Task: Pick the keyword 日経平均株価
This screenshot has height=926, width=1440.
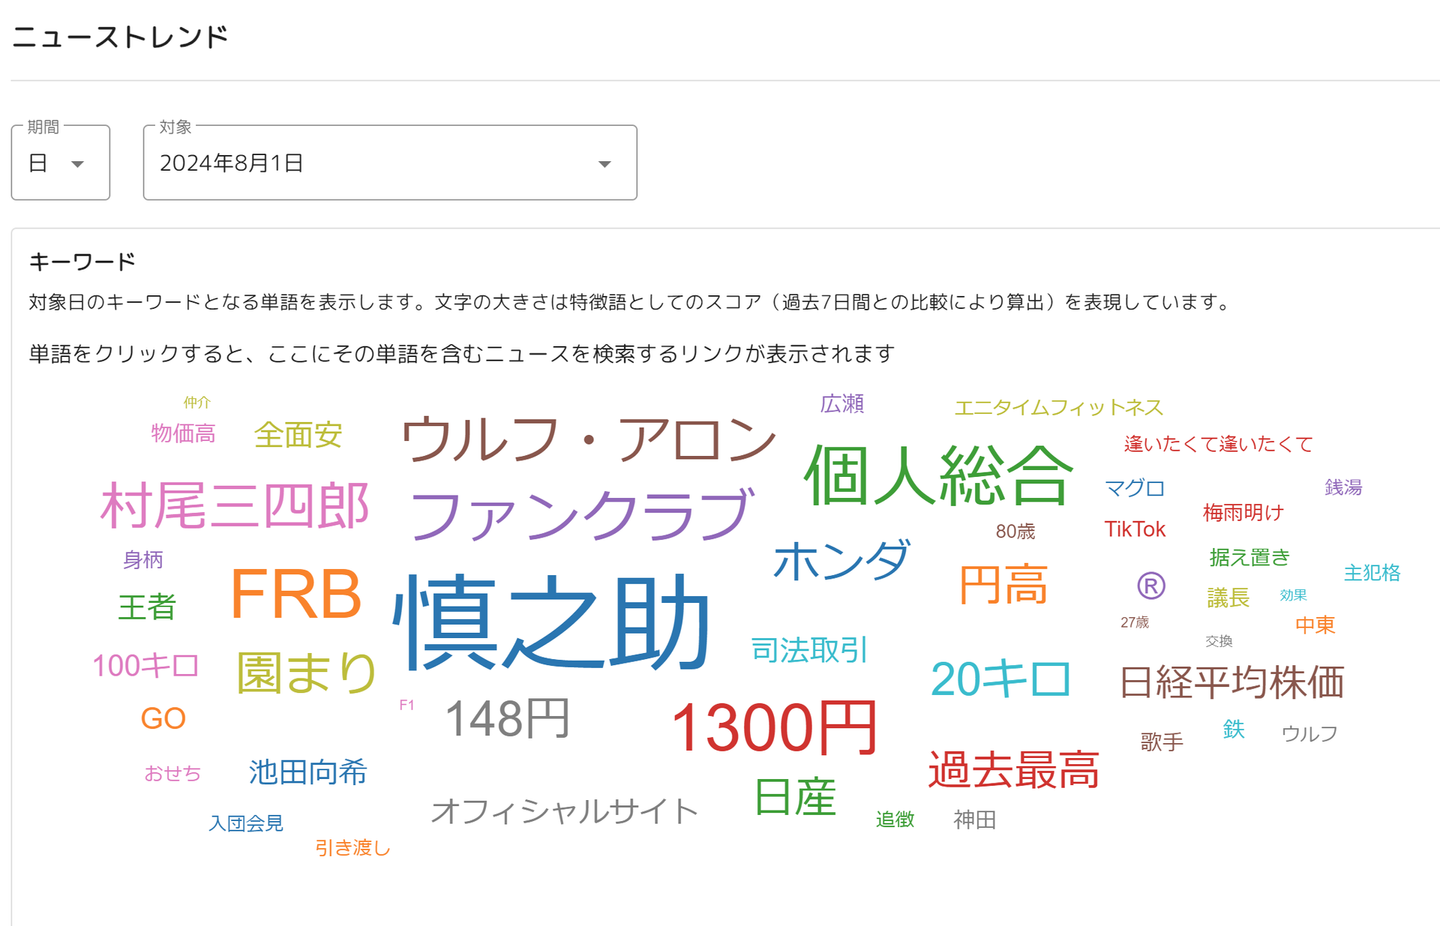Action: coord(1231,682)
